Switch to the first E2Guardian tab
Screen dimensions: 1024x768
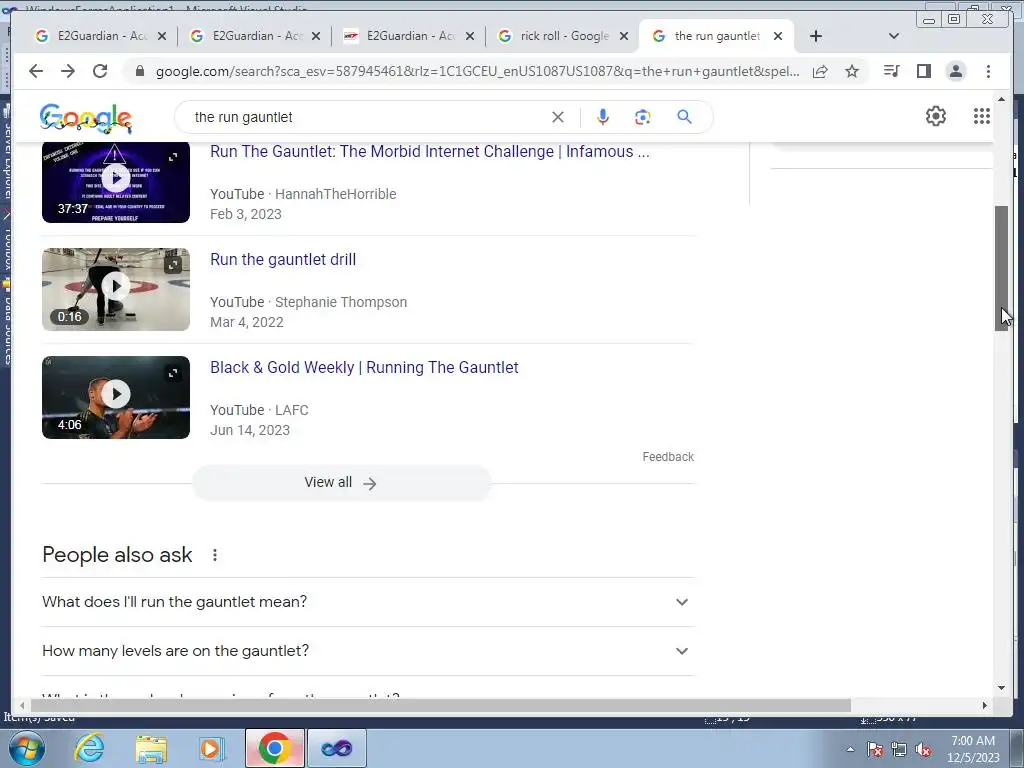click(x=100, y=36)
